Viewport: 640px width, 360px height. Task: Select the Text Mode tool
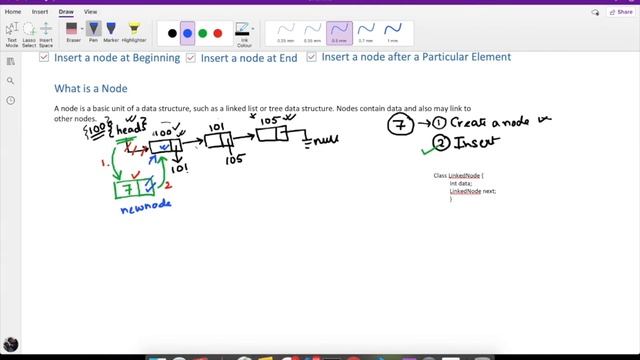point(12,34)
